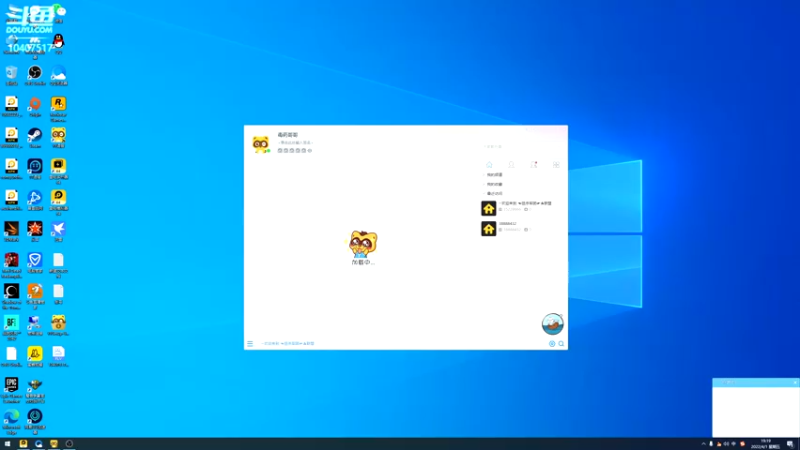Click the YY user avatar
Image resolution: width=800 pixels, height=450 pixels.
(x=261, y=144)
